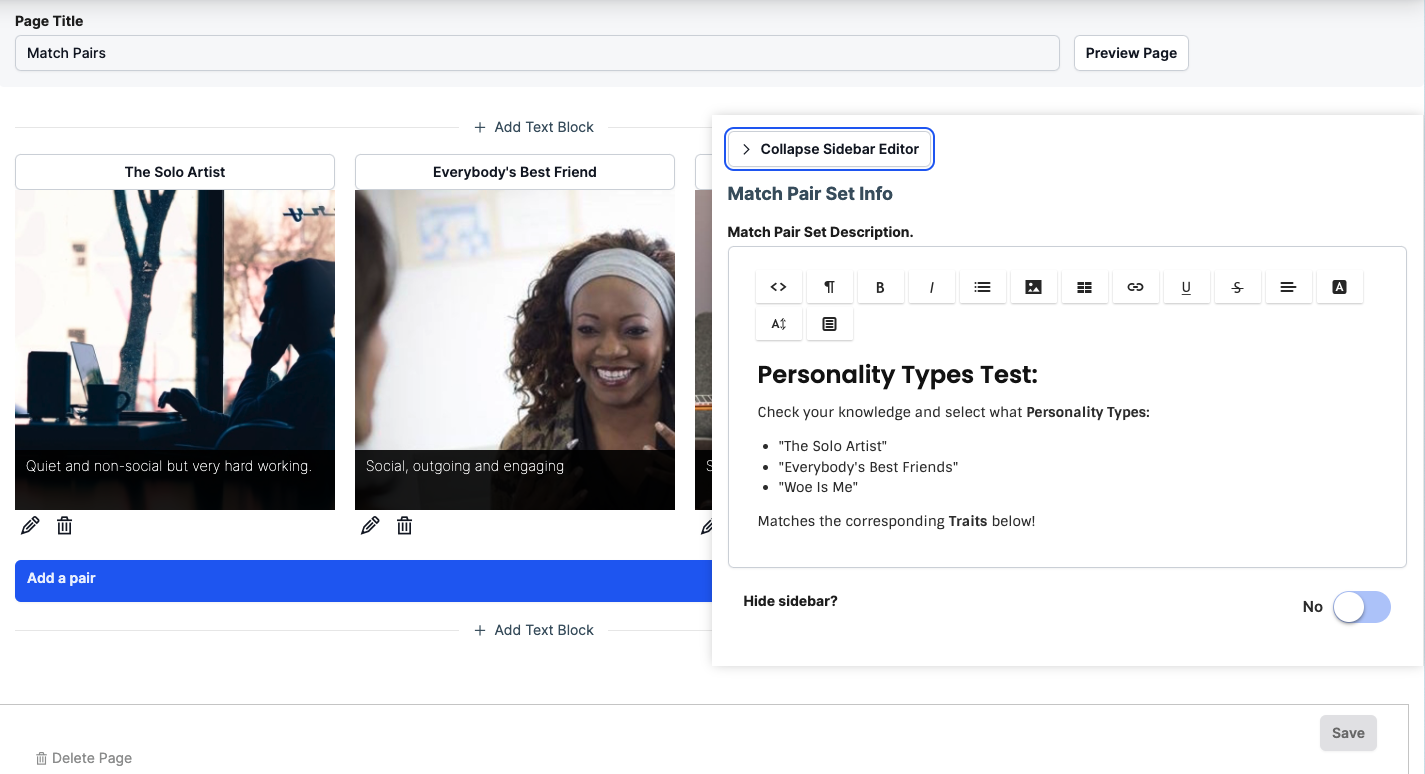Image resolution: width=1425 pixels, height=774 pixels.
Task: Toggle bold formatting in description editor
Action: (880, 287)
